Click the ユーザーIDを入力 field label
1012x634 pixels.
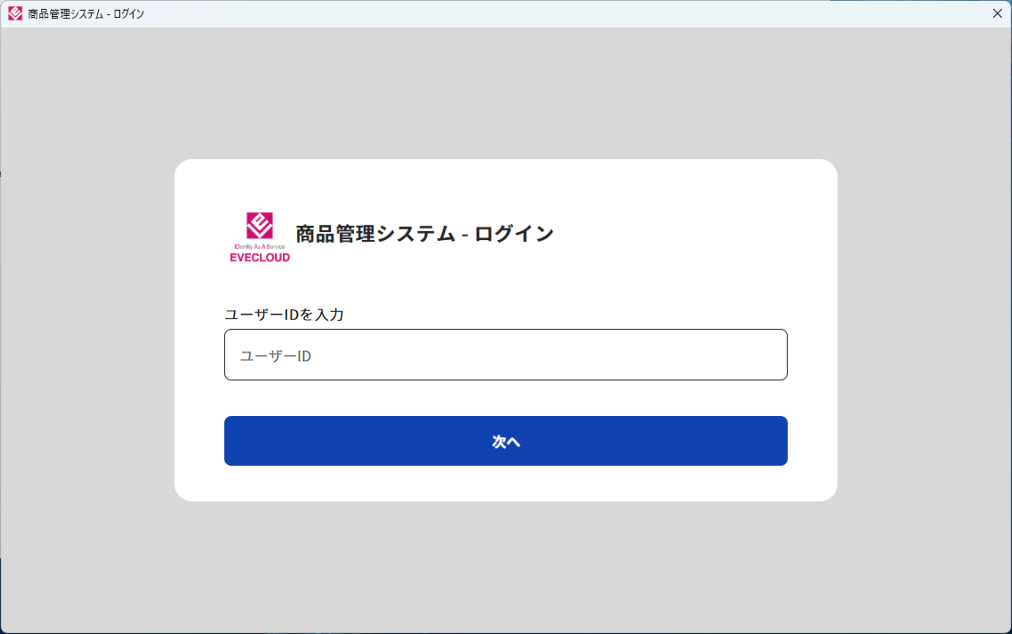coord(284,314)
